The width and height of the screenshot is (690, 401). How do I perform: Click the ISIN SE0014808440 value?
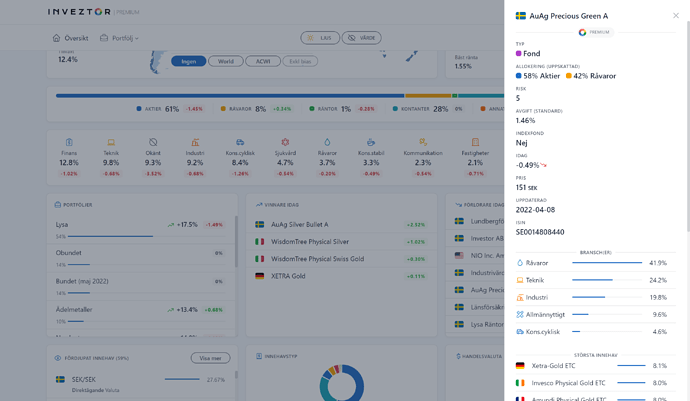pyautogui.click(x=540, y=232)
